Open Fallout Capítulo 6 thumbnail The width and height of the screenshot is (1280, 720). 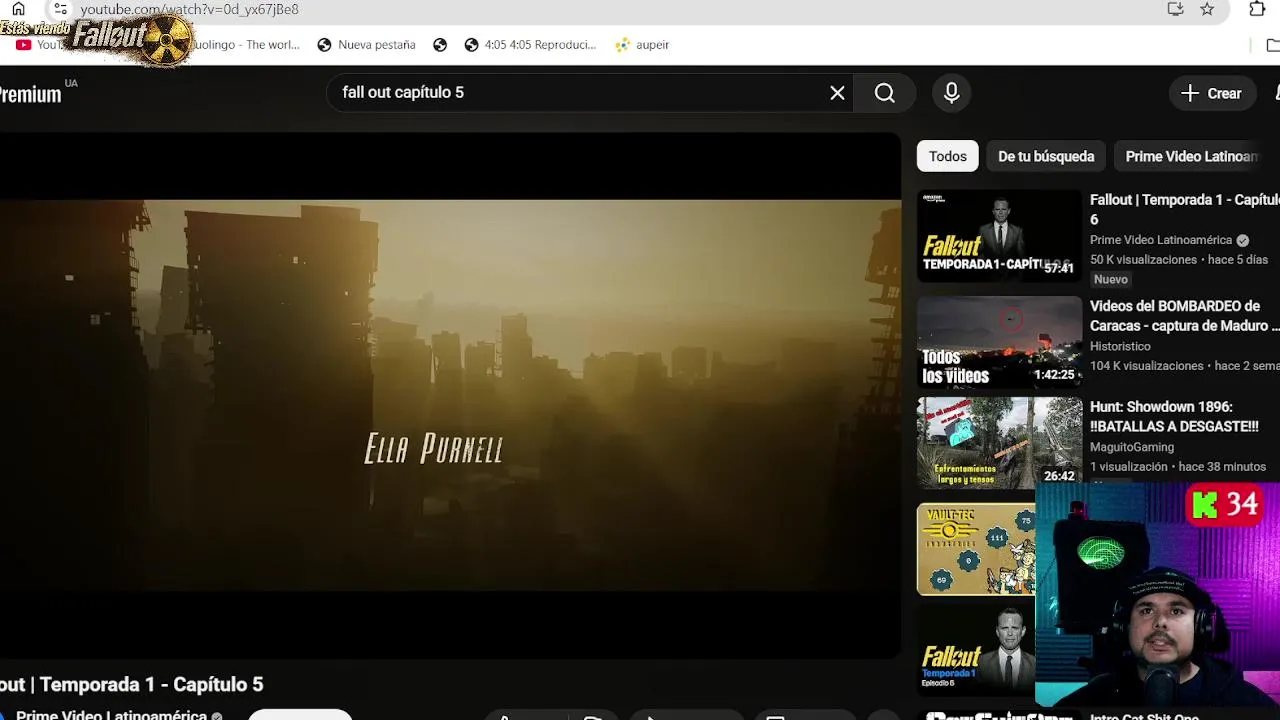[999, 236]
